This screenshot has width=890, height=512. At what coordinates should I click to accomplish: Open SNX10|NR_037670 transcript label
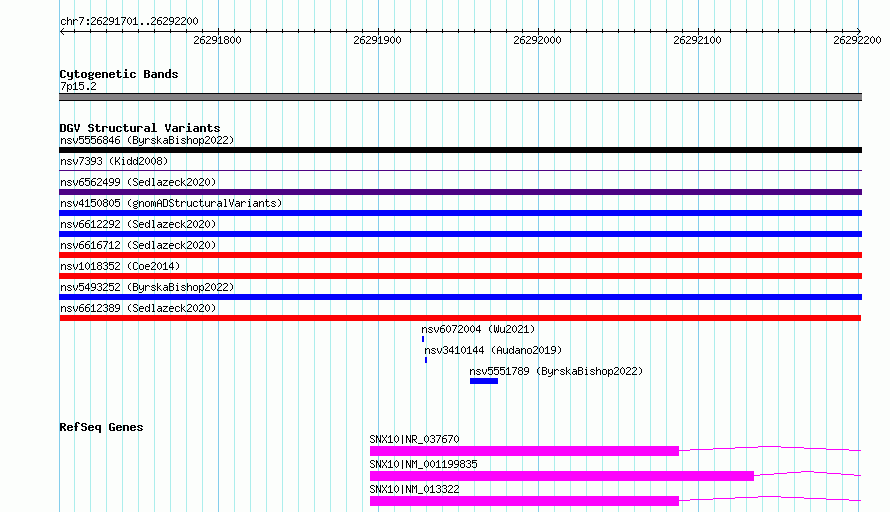pos(414,439)
